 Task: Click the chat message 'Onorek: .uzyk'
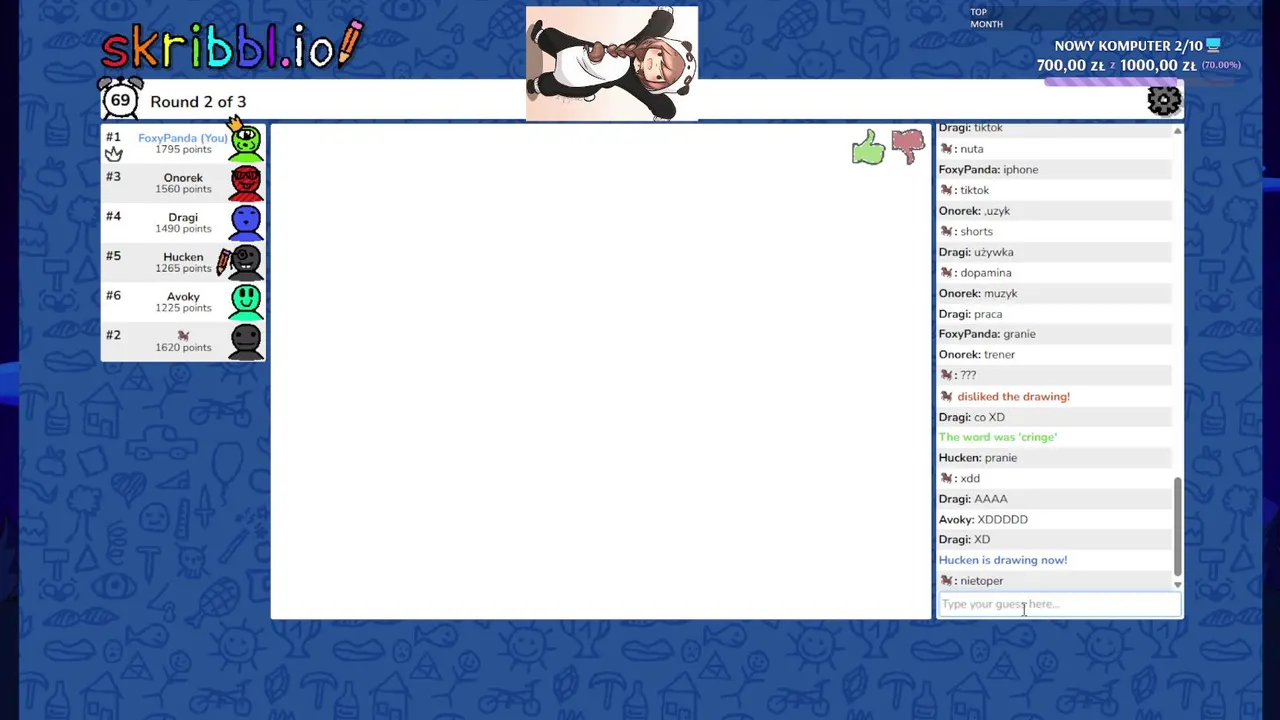click(974, 211)
